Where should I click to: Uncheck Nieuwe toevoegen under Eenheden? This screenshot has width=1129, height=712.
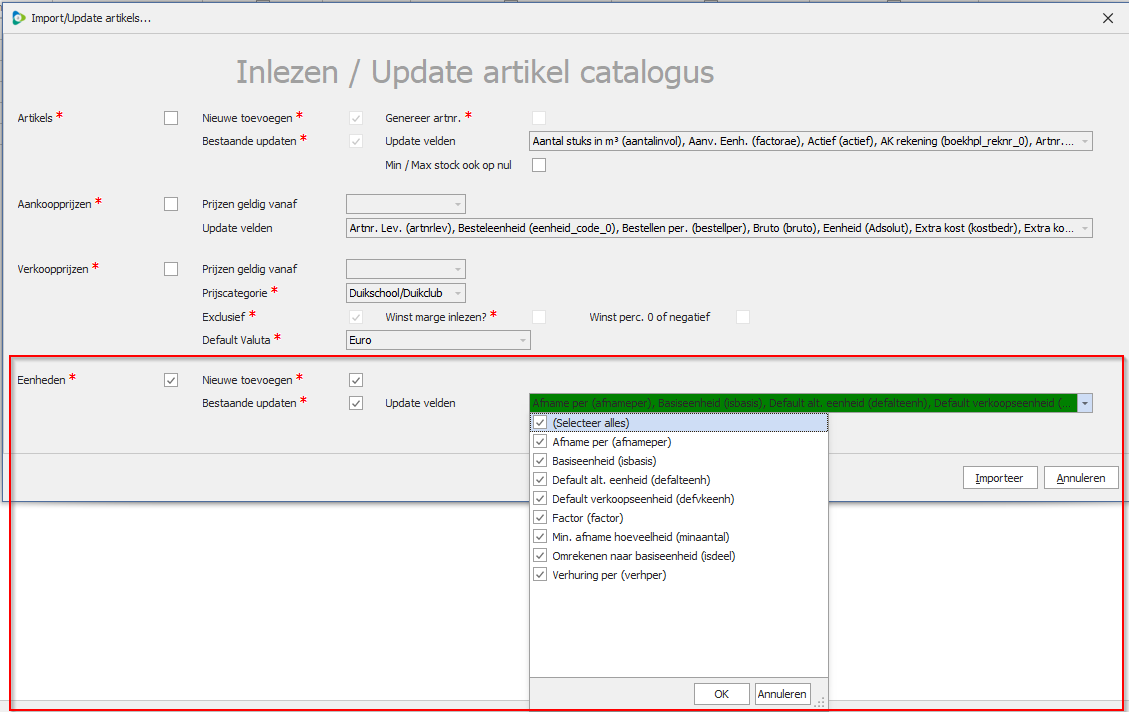pos(356,380)
